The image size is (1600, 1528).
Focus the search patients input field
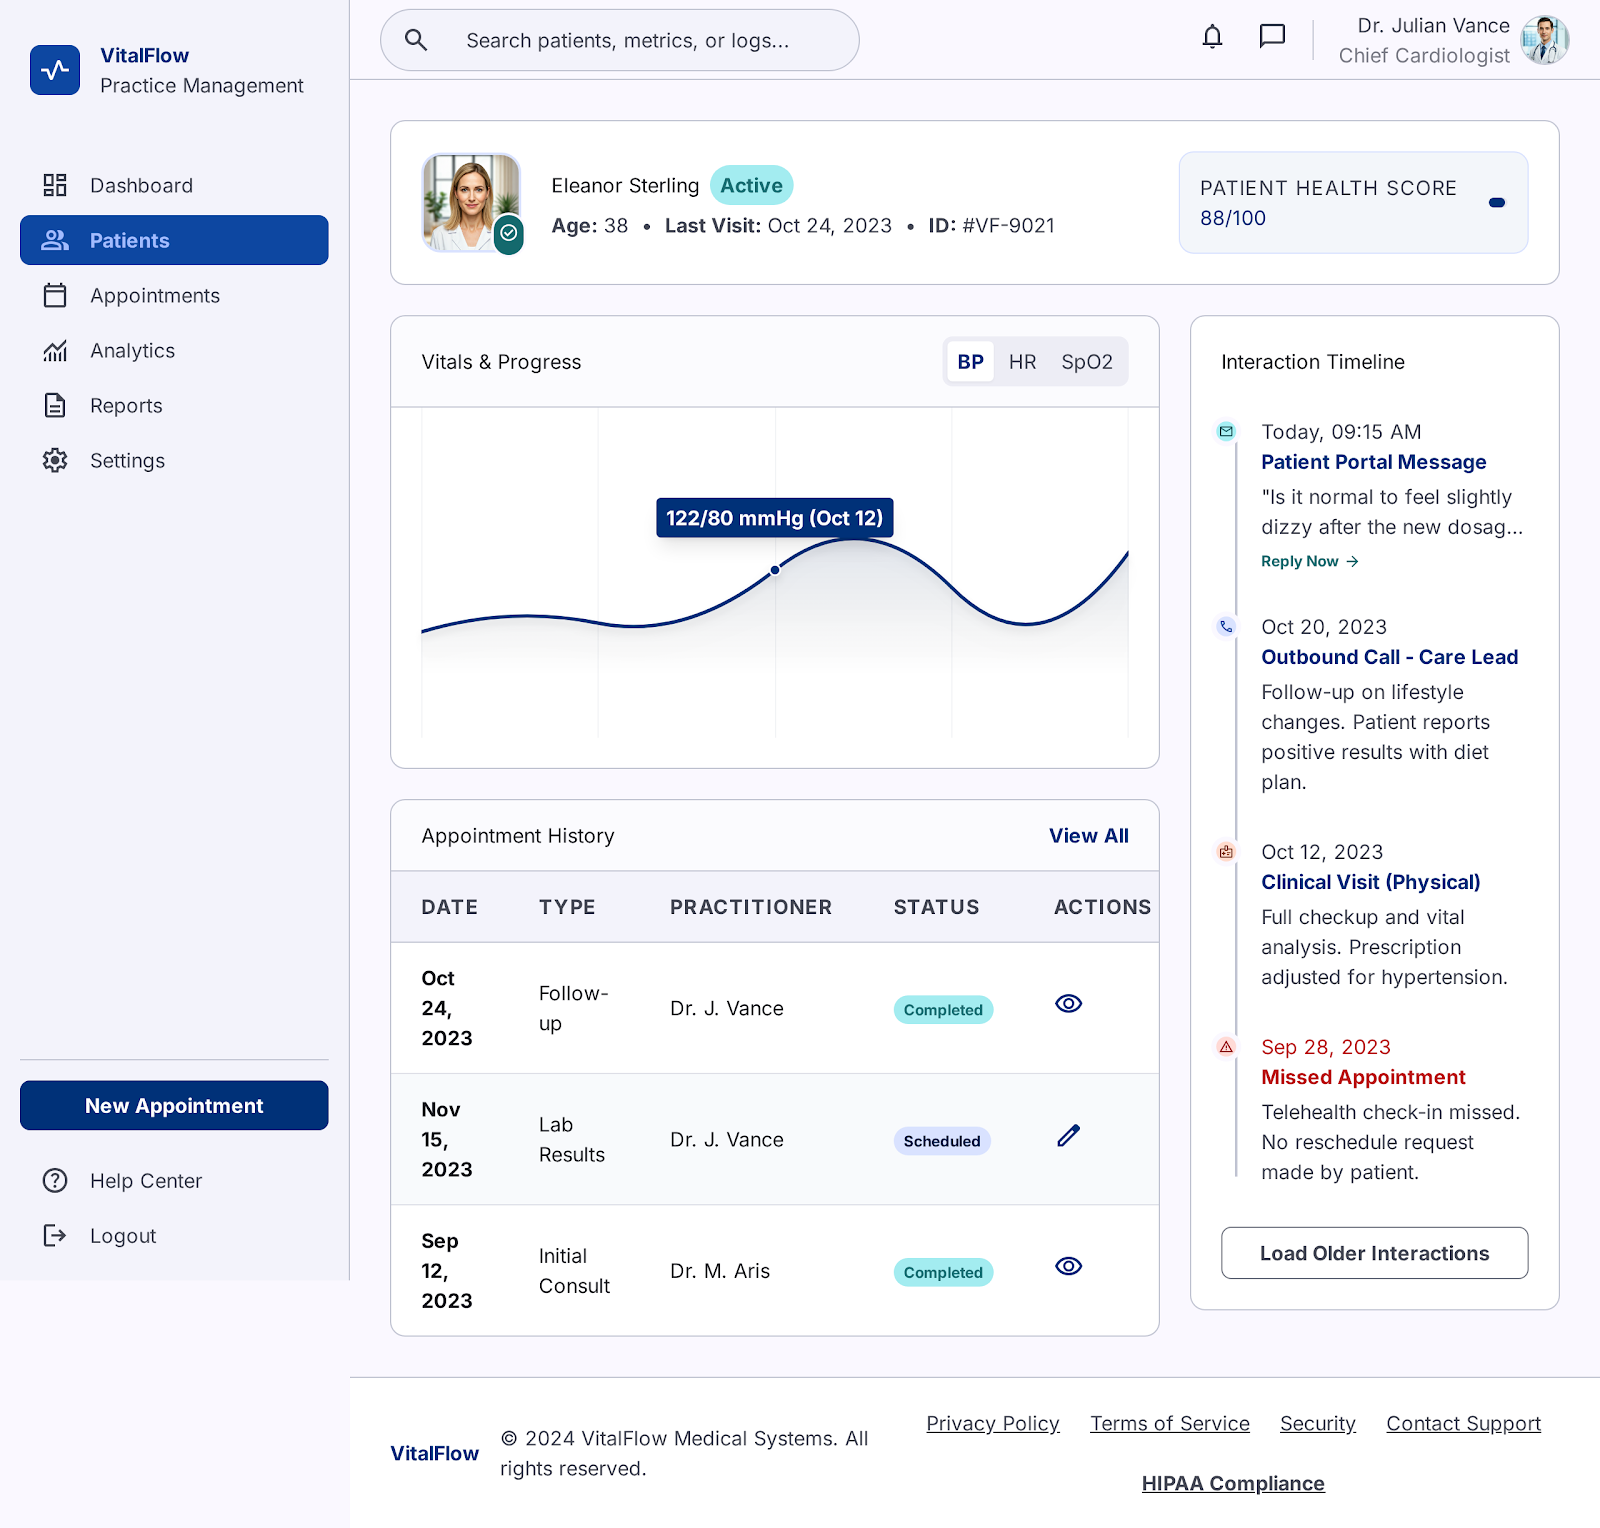[620, 40]
